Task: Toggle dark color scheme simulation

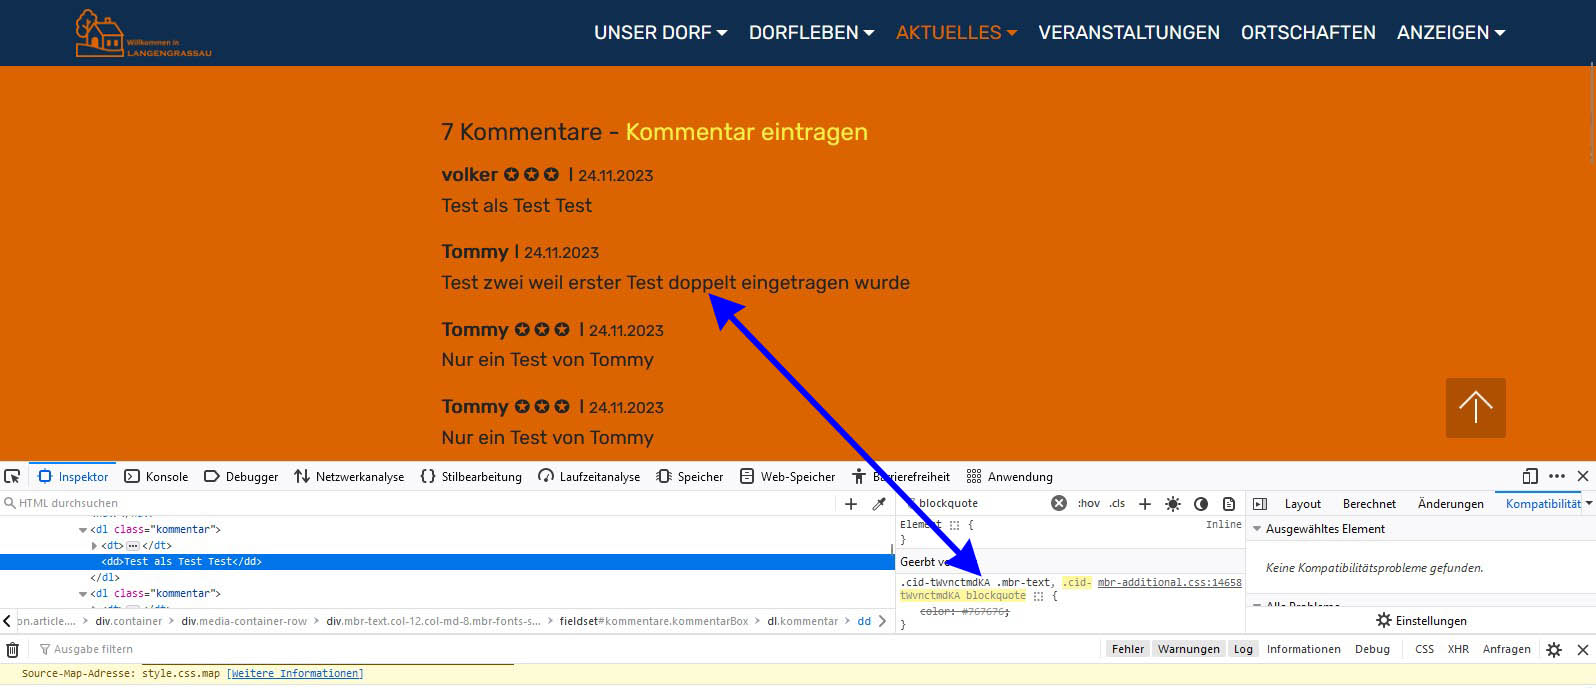Action: coord(1201,504)
